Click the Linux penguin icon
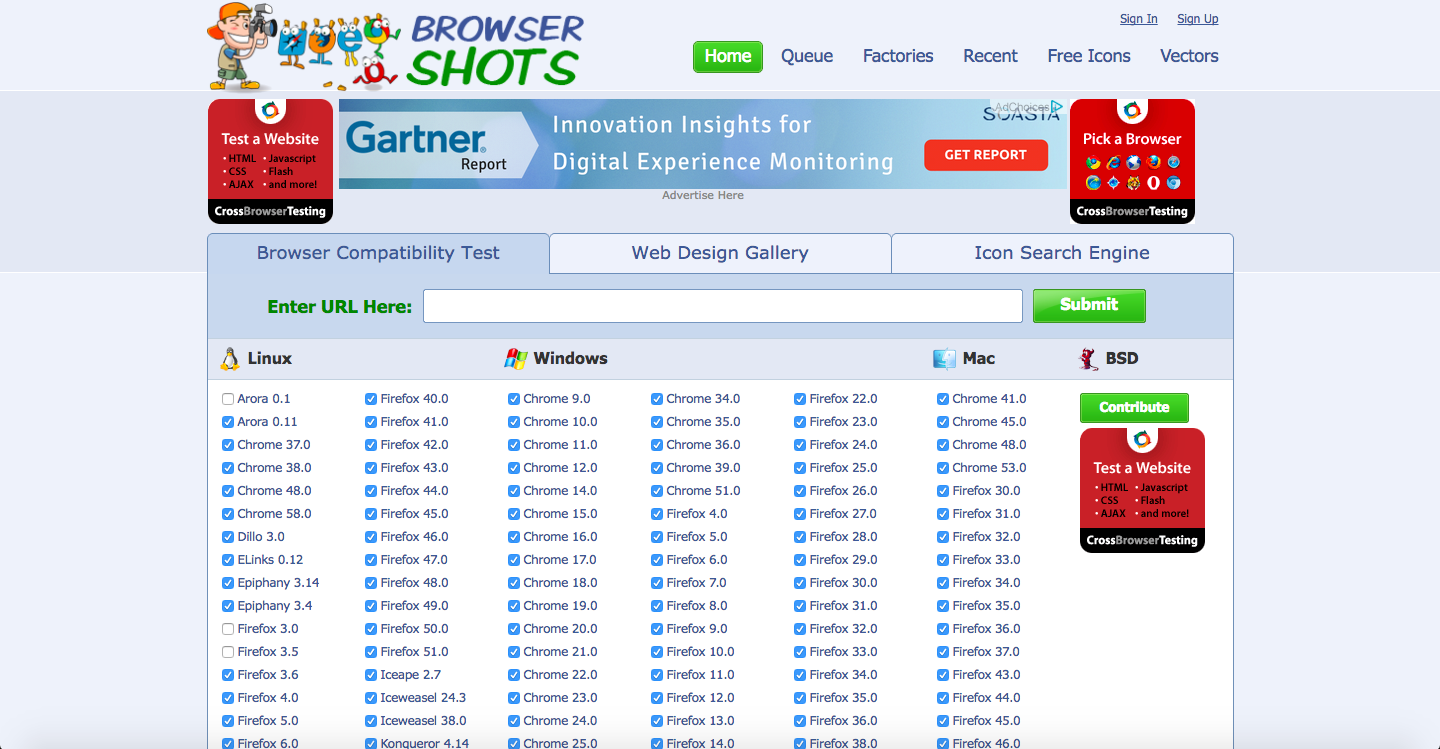Screen dimensions: 1440x749 230,359
